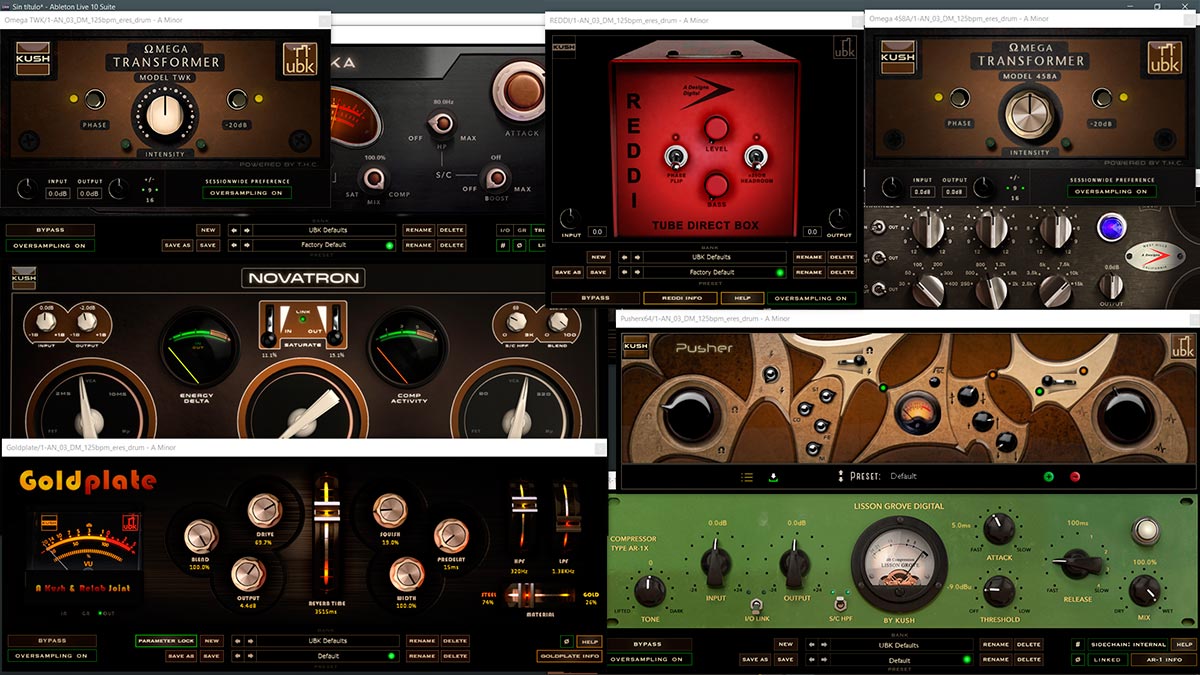This screenshot has height=675, width=1200.
Task: Click the blue lamp on the EQ behind 458A
Action: [1110, 229]
